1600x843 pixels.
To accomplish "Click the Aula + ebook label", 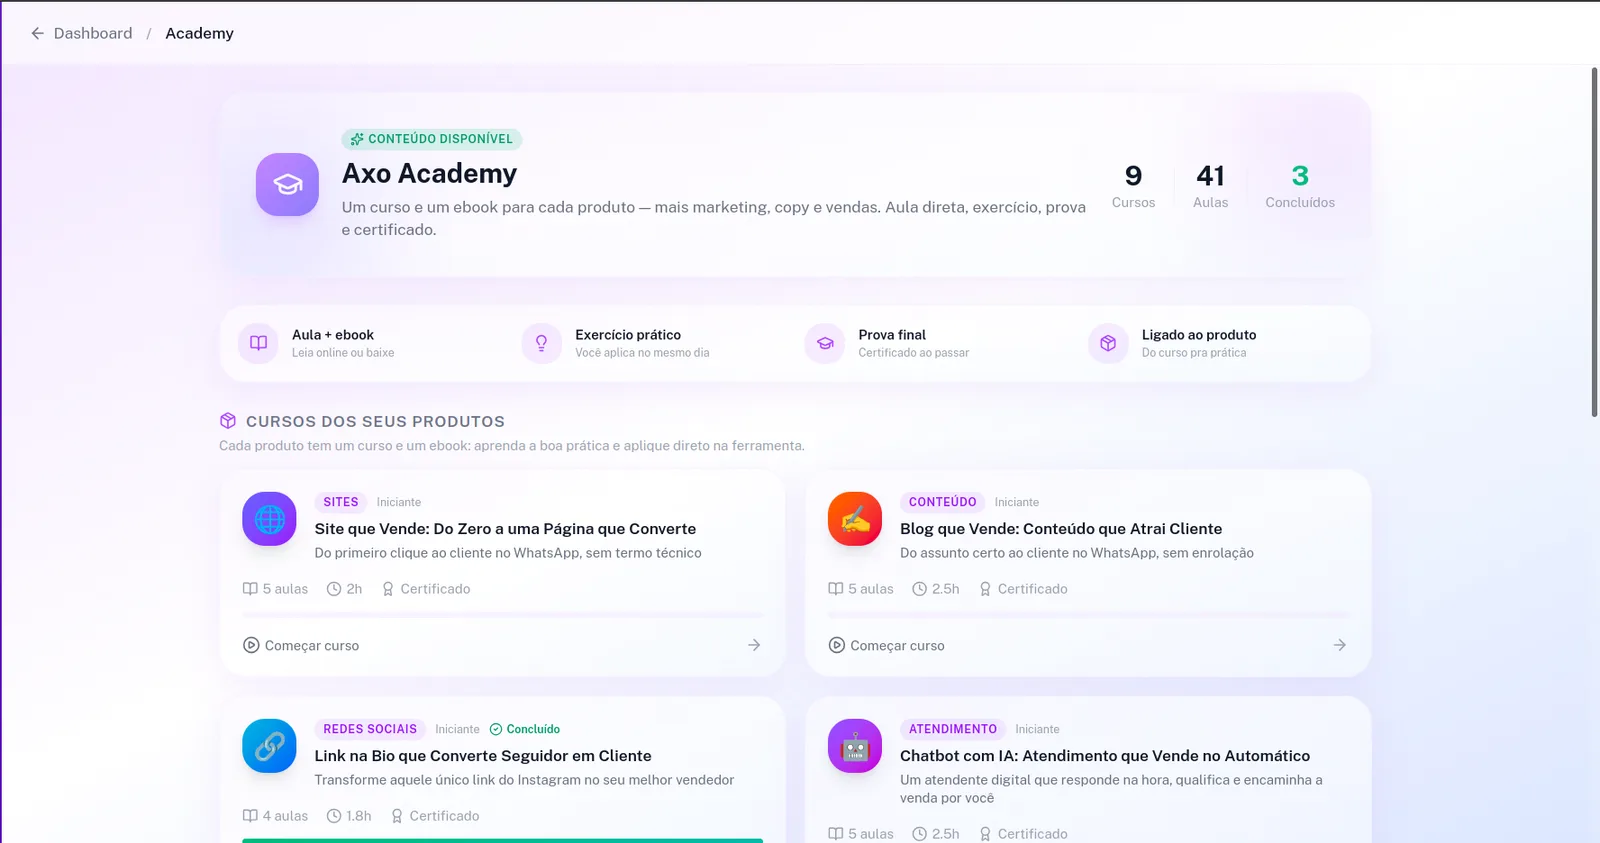I will click(x=333, y=335).
